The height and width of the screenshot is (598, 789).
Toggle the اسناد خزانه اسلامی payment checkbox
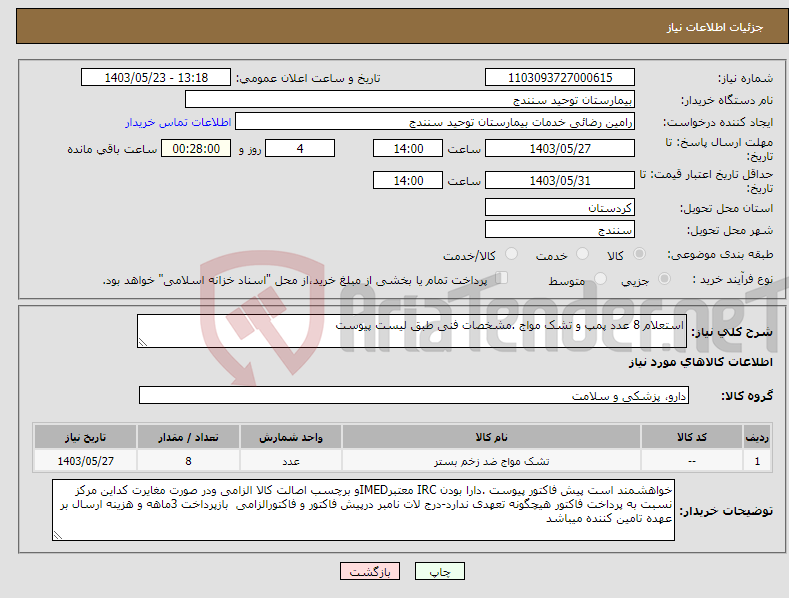[501, 278]
